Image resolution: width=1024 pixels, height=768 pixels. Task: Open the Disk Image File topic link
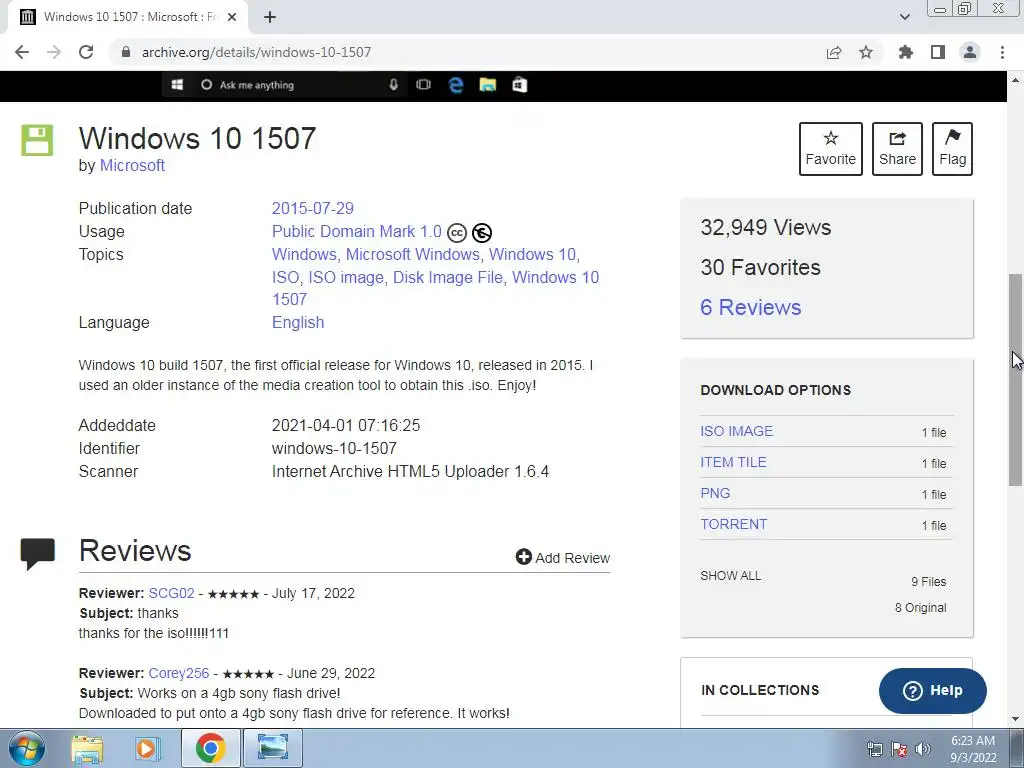(448, 278)
